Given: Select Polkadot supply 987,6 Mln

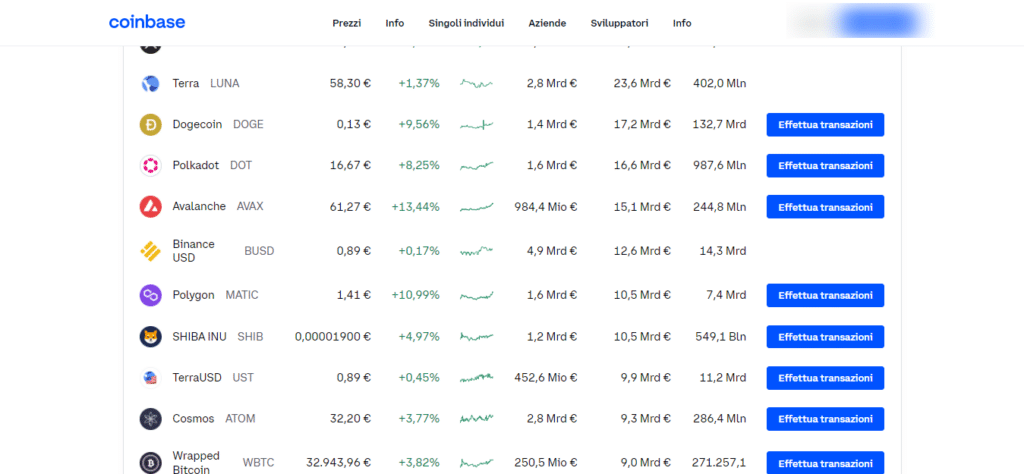Looking at the screenshot, I should (720, 166).
